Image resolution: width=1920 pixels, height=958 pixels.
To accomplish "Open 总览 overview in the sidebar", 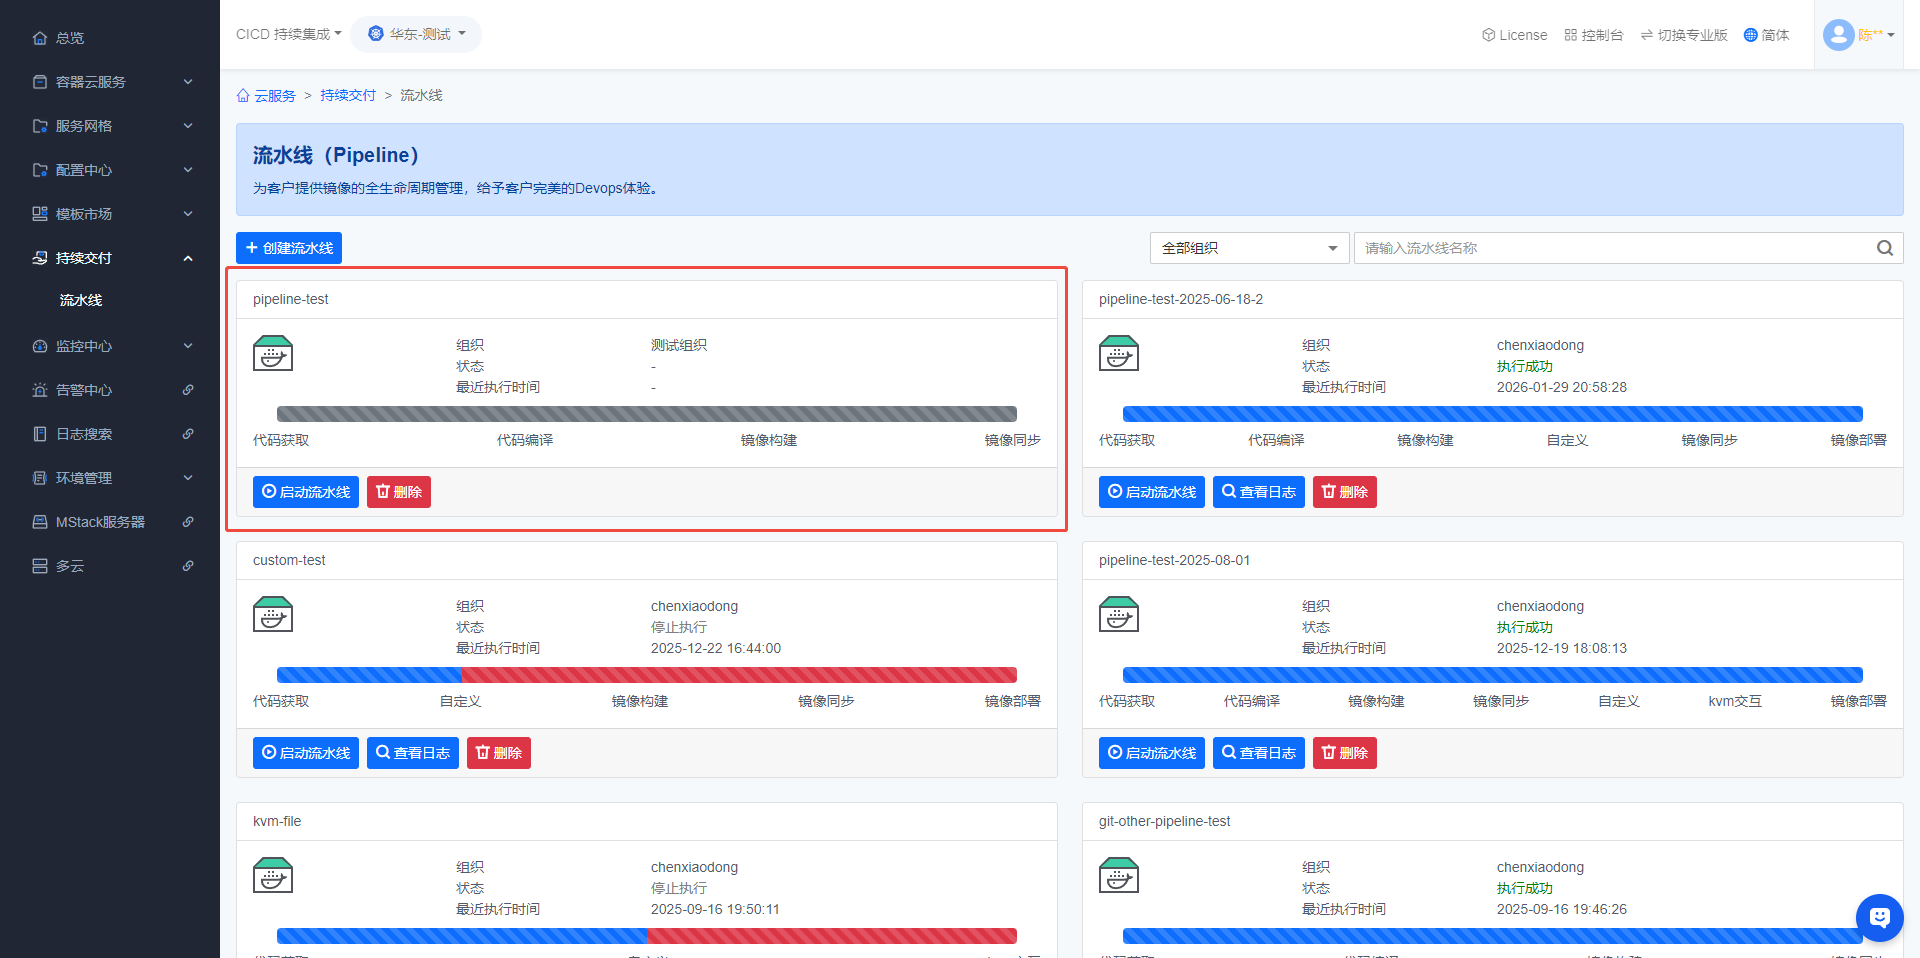I will click(70, 38).
